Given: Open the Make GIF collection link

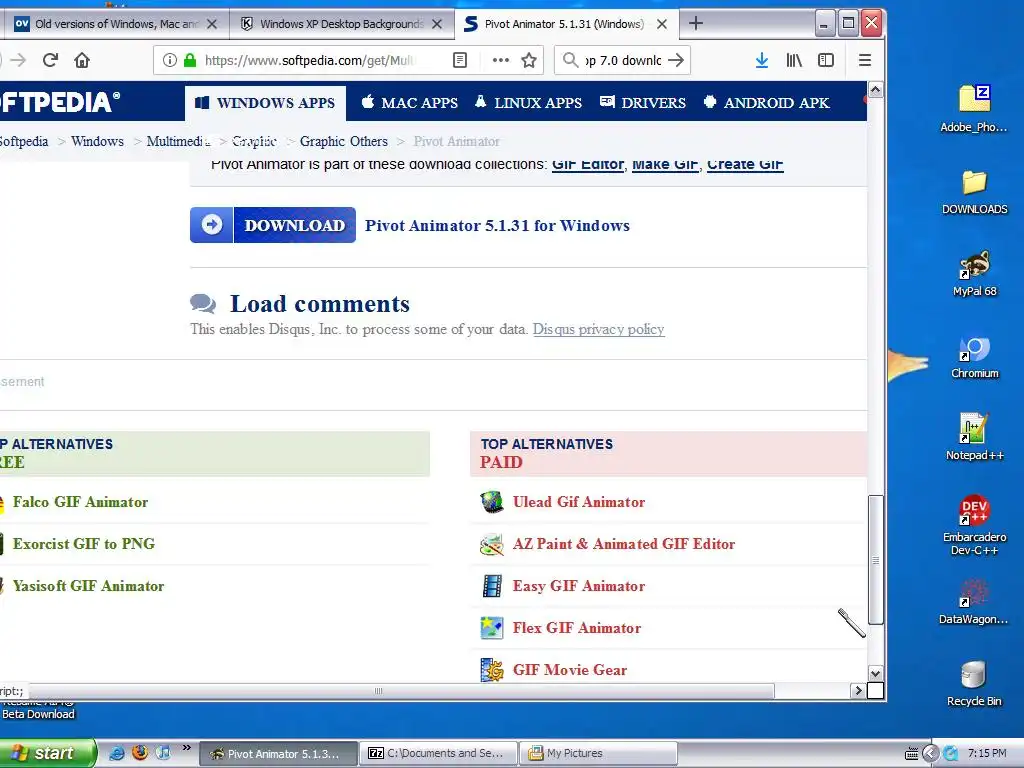Looking at the screenshot, I should 665,165.
